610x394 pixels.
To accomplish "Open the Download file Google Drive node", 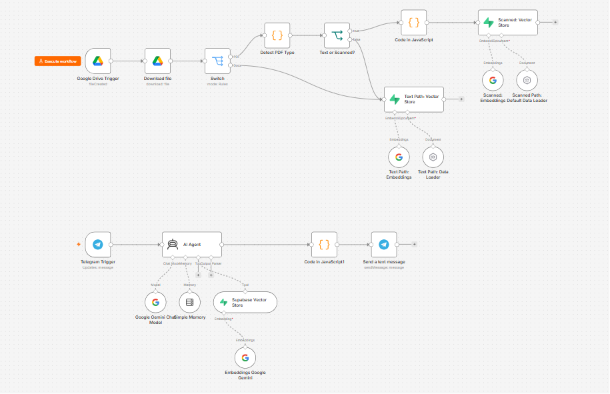I will pos(158,61).
